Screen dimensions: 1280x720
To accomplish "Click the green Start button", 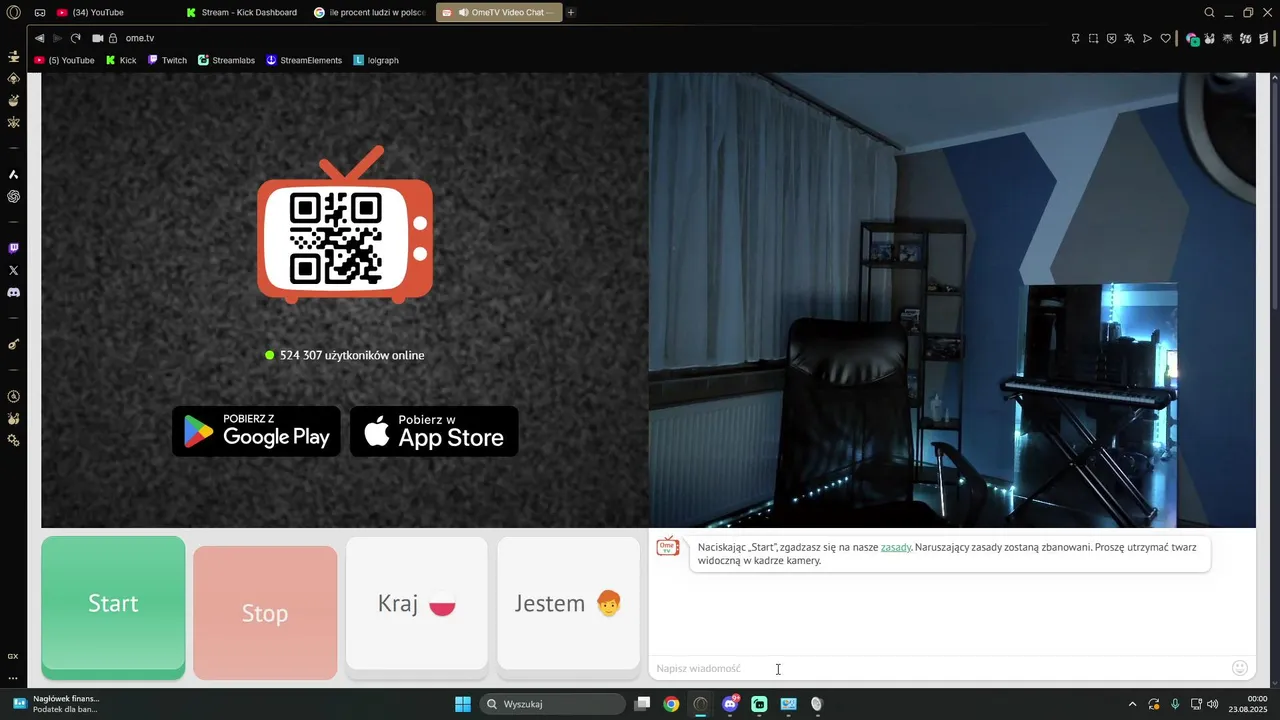I will pos(113,607).
